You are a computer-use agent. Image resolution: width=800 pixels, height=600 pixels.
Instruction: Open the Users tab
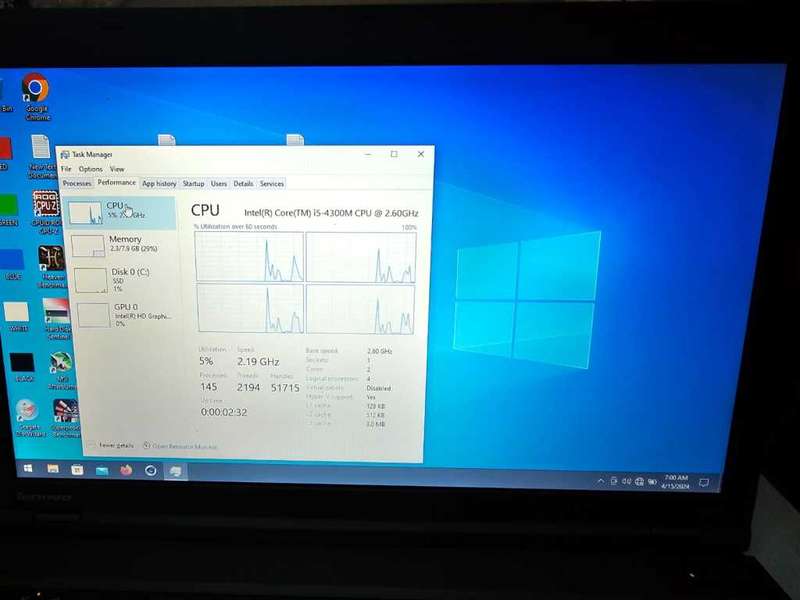[x=218, y=183]
